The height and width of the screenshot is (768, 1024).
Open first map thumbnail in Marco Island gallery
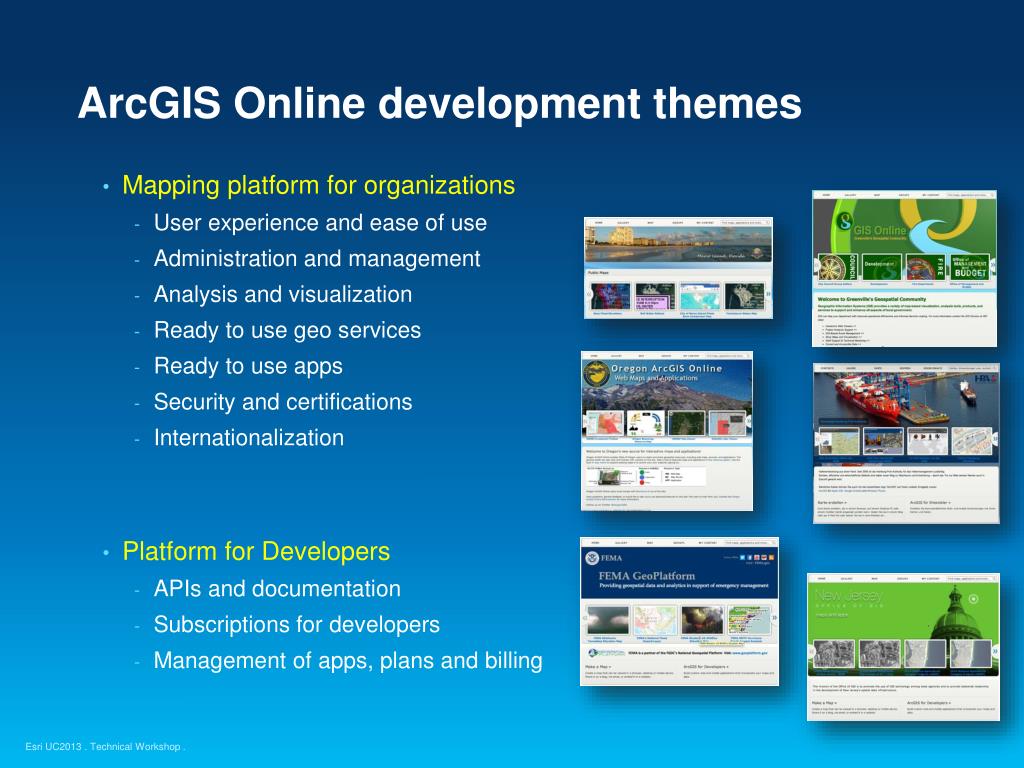[611, 296]
